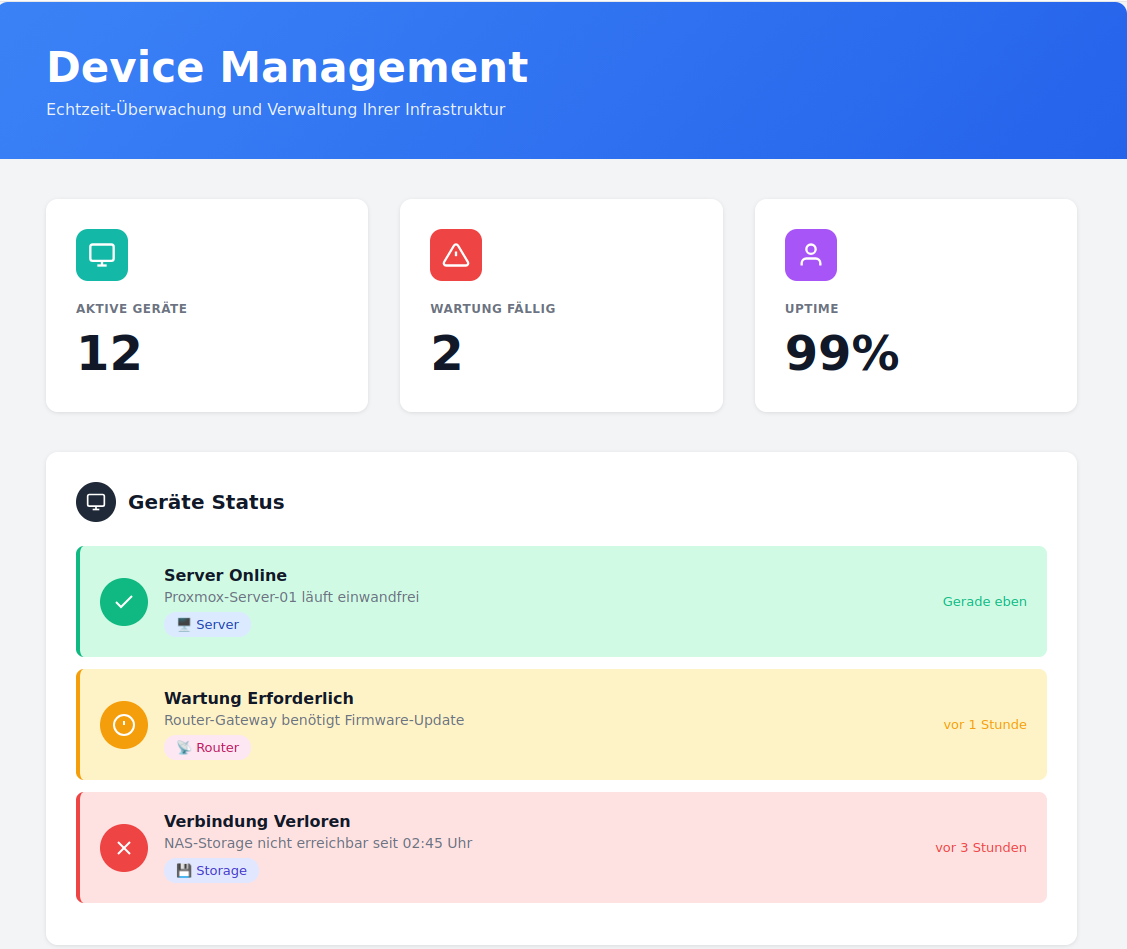Select the orange clock icon on Wartung Erforderlich

pos(123,725)
